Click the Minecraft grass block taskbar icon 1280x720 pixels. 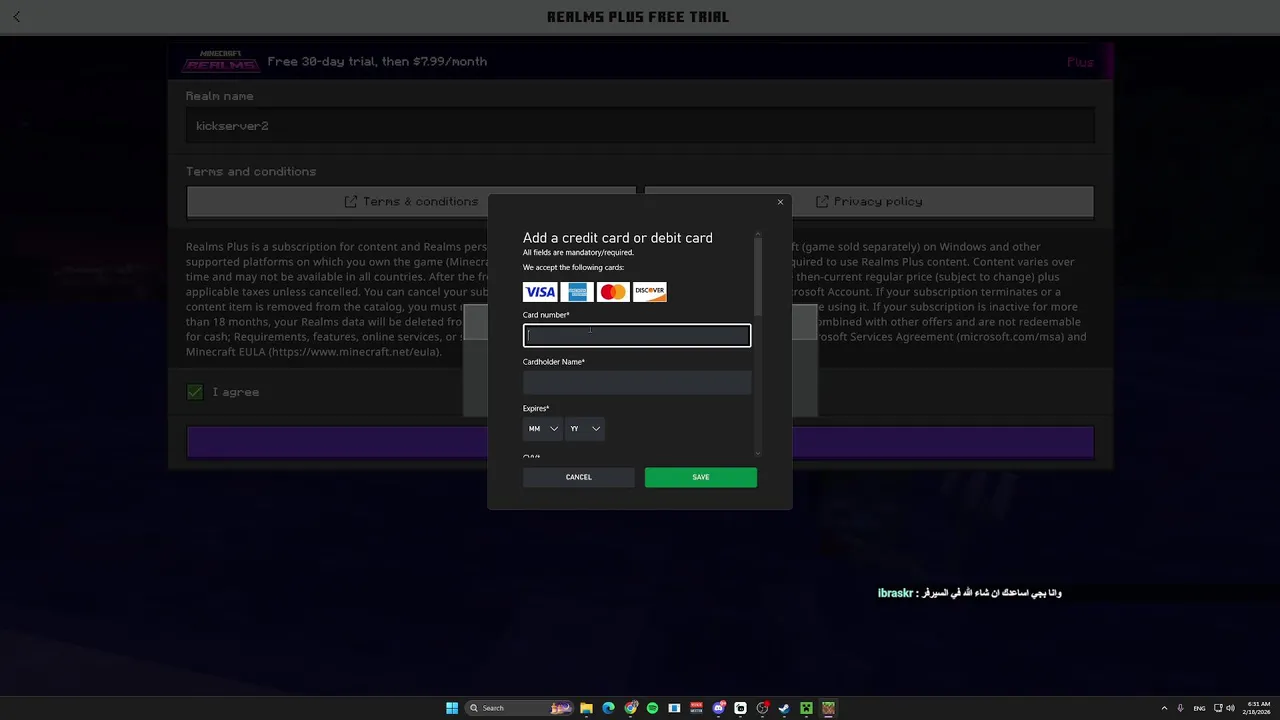(x=828, y=708)
